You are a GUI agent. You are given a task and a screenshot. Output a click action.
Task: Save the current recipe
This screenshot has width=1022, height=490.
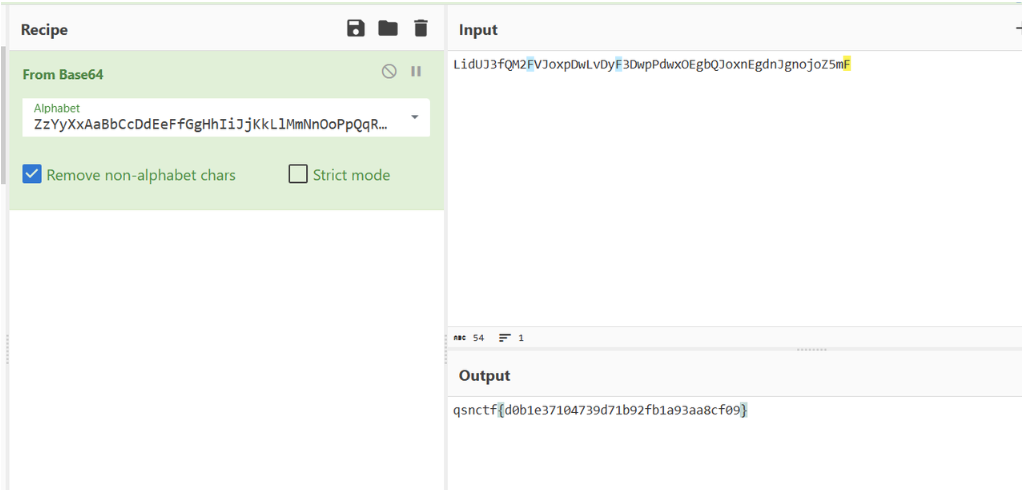point(355,29)
